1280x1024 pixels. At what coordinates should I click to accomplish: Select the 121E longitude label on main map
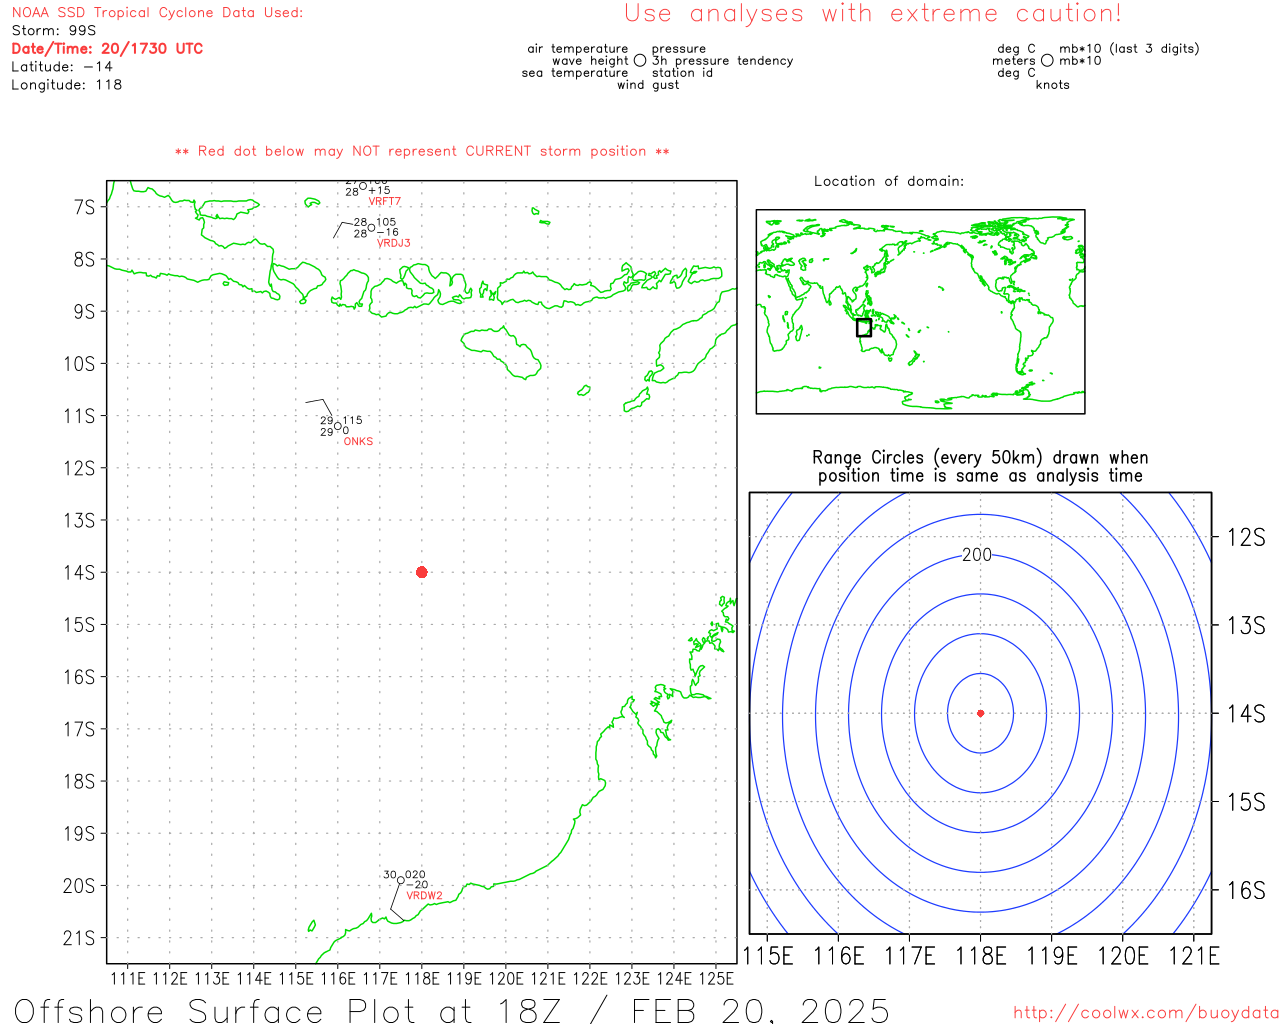tap(547, 979)
